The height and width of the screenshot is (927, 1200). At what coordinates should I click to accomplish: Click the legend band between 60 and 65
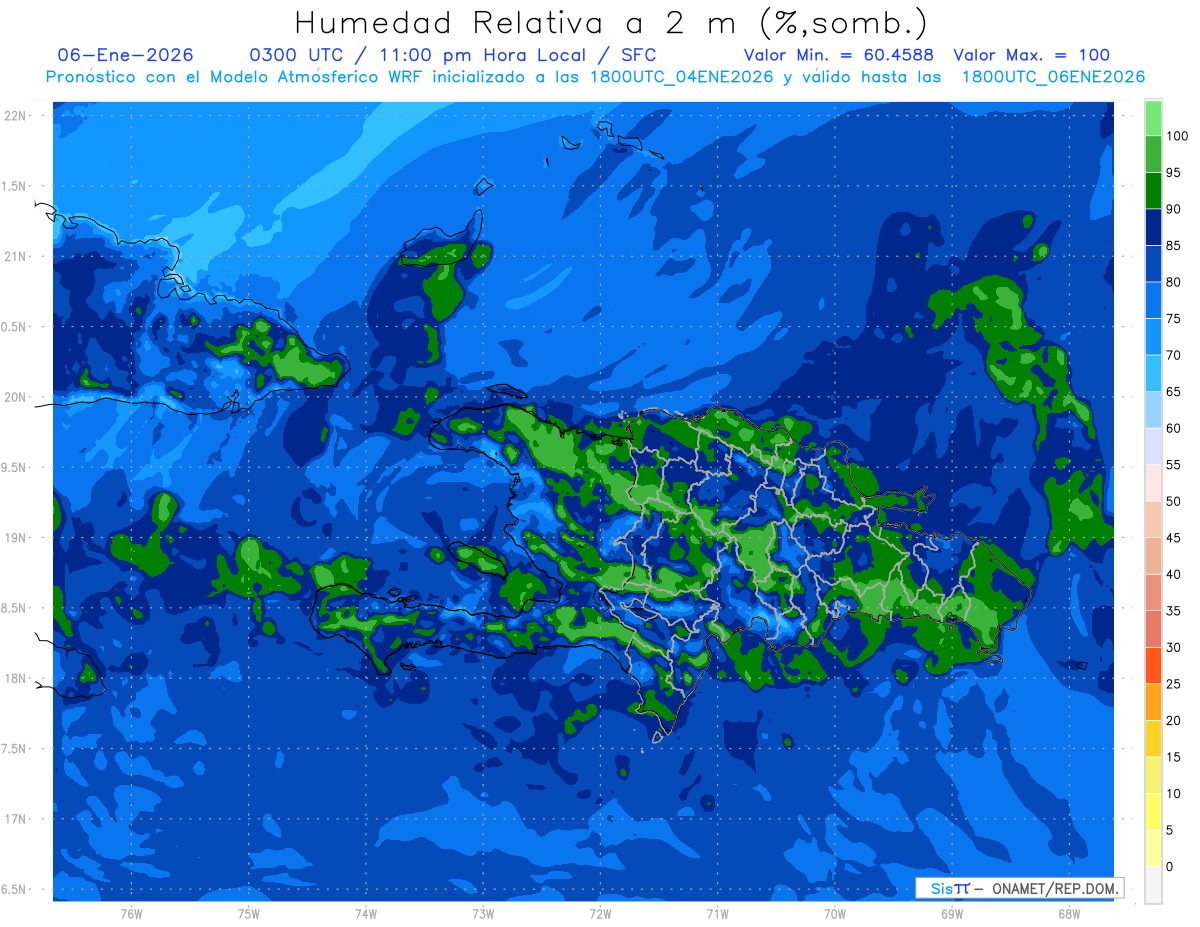[x=1153, y=410]
